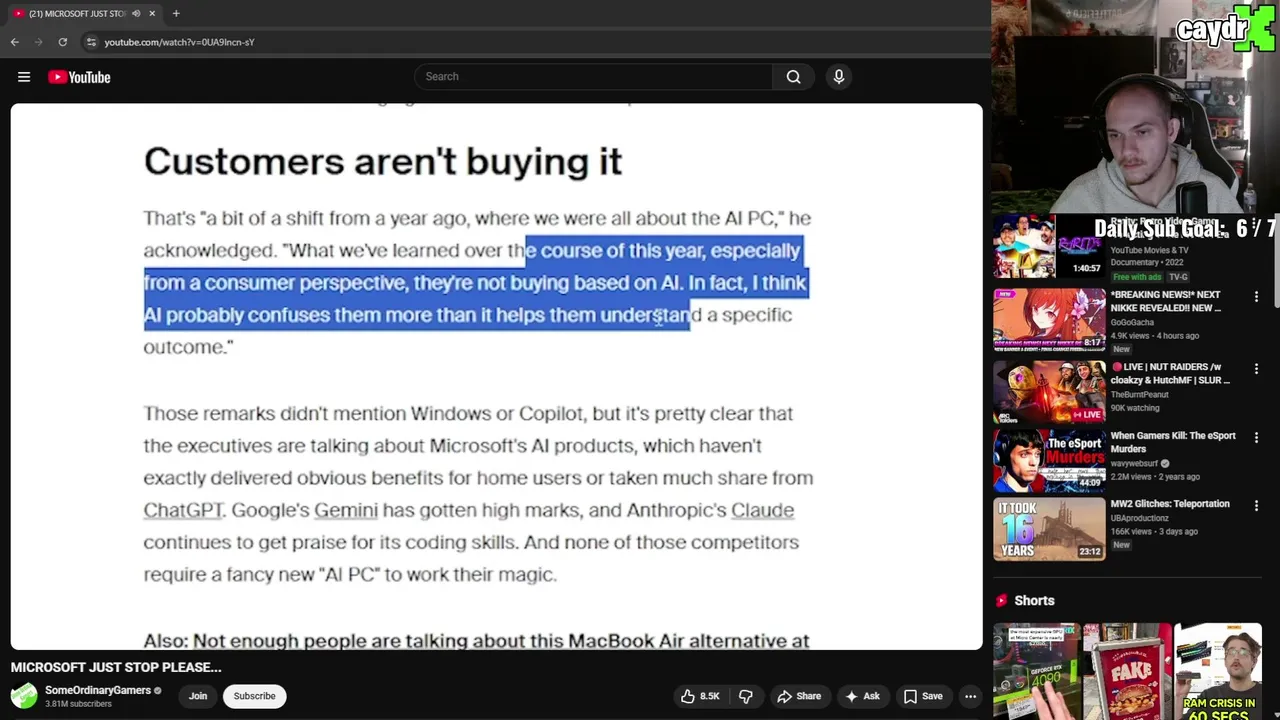Share the video
The height and width of the screenshot is (720, 1280).
(x=799, y=696)
